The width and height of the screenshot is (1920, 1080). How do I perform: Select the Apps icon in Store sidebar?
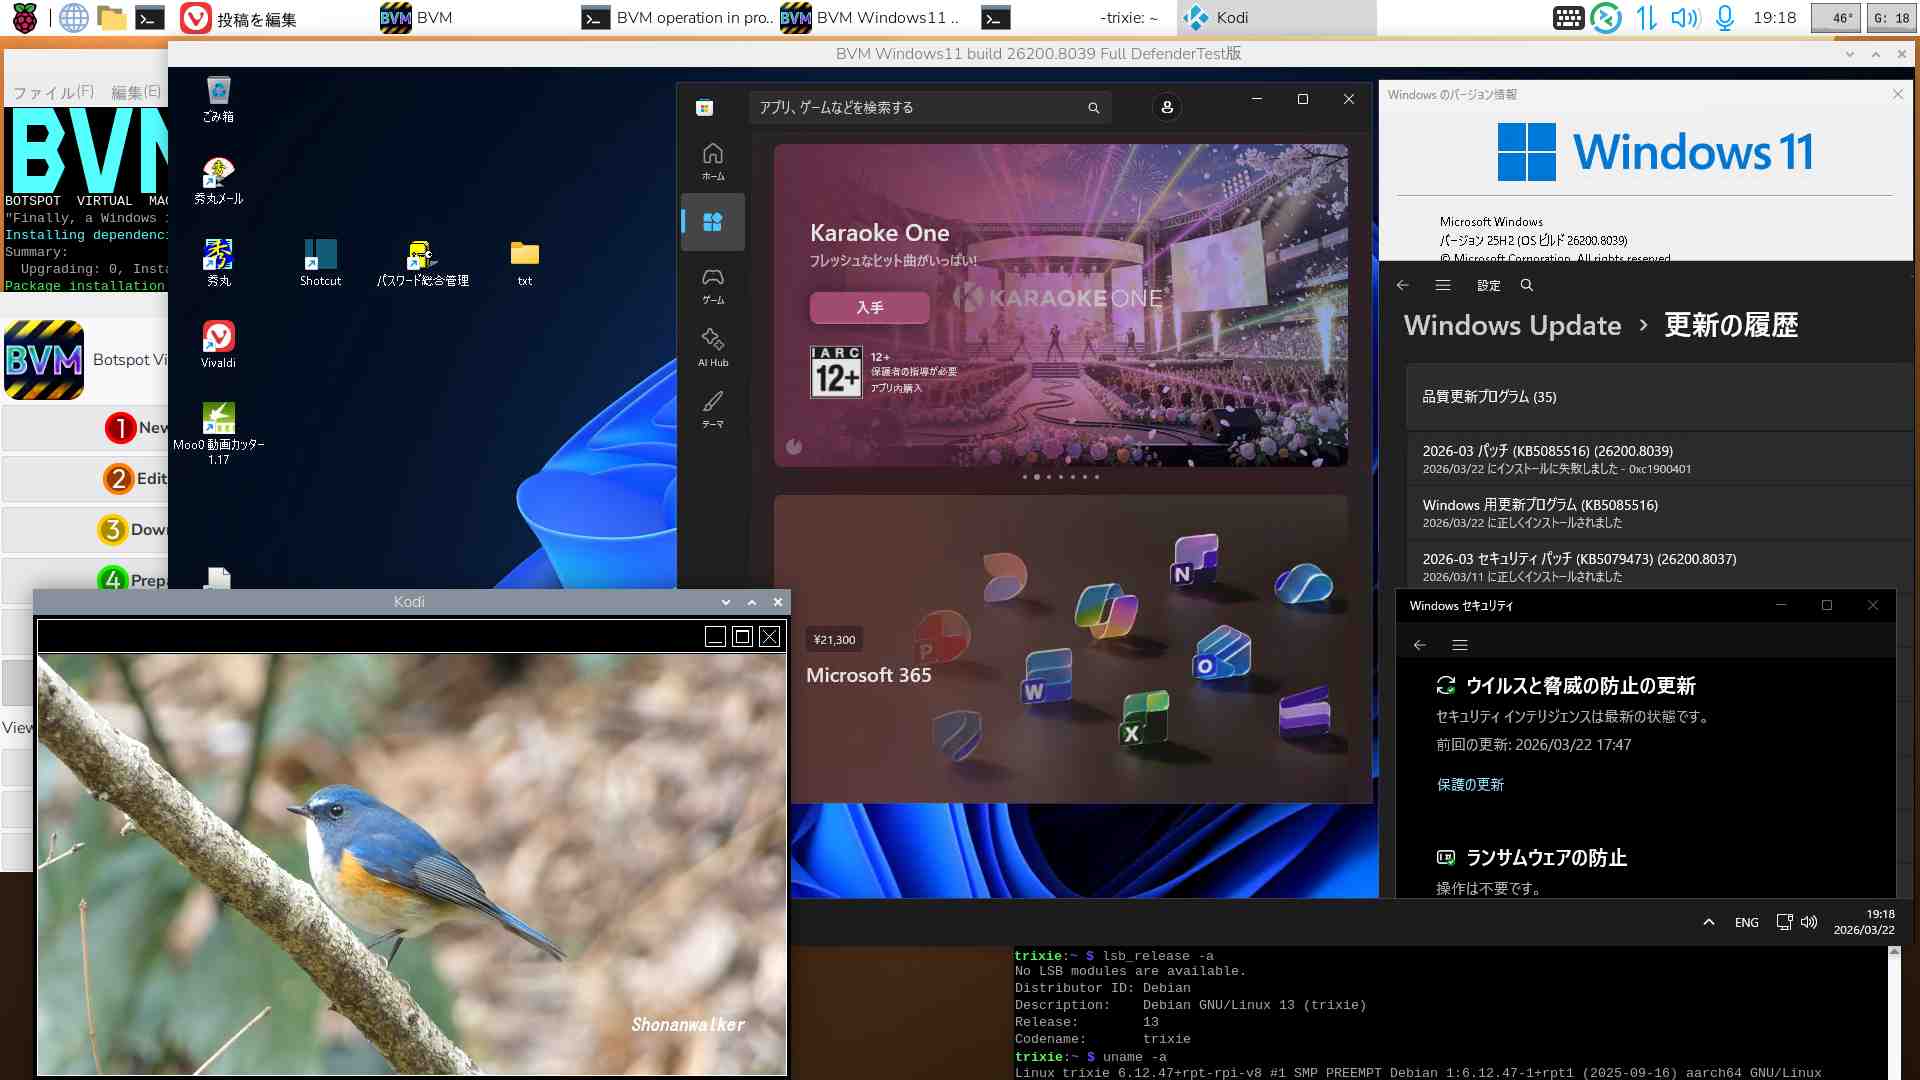click(712, 222)
